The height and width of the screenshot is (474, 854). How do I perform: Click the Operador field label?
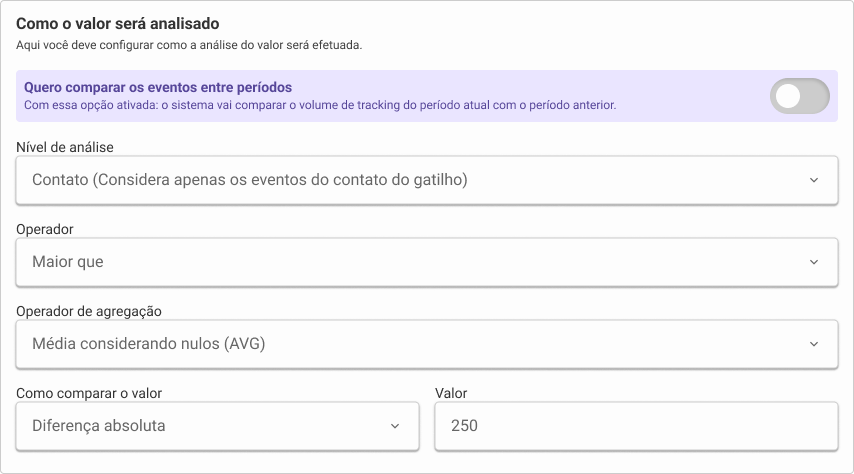point(45,229)
